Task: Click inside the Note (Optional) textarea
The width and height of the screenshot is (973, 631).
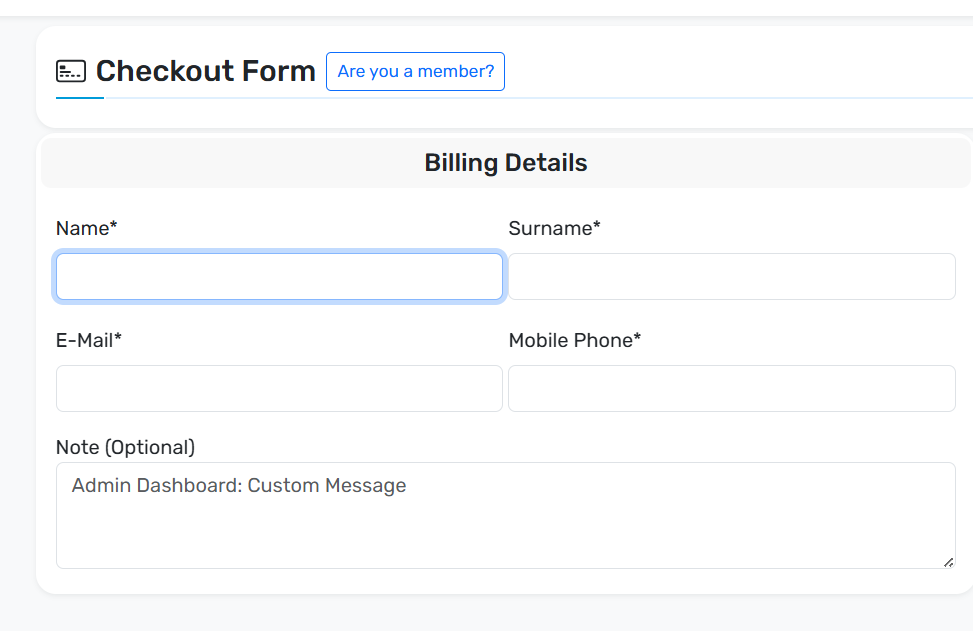Action: (x=506, y=516)
